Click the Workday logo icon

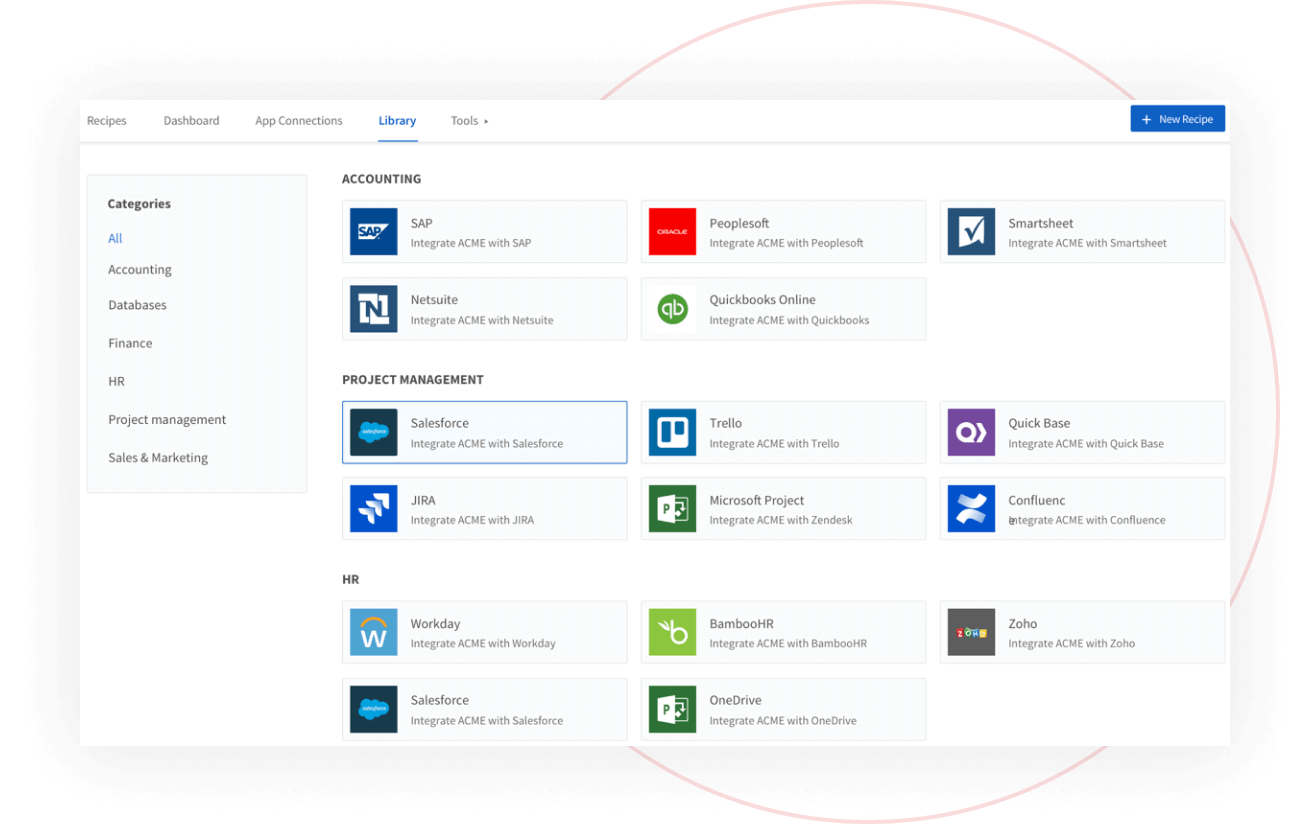click(x=374, y=632)
